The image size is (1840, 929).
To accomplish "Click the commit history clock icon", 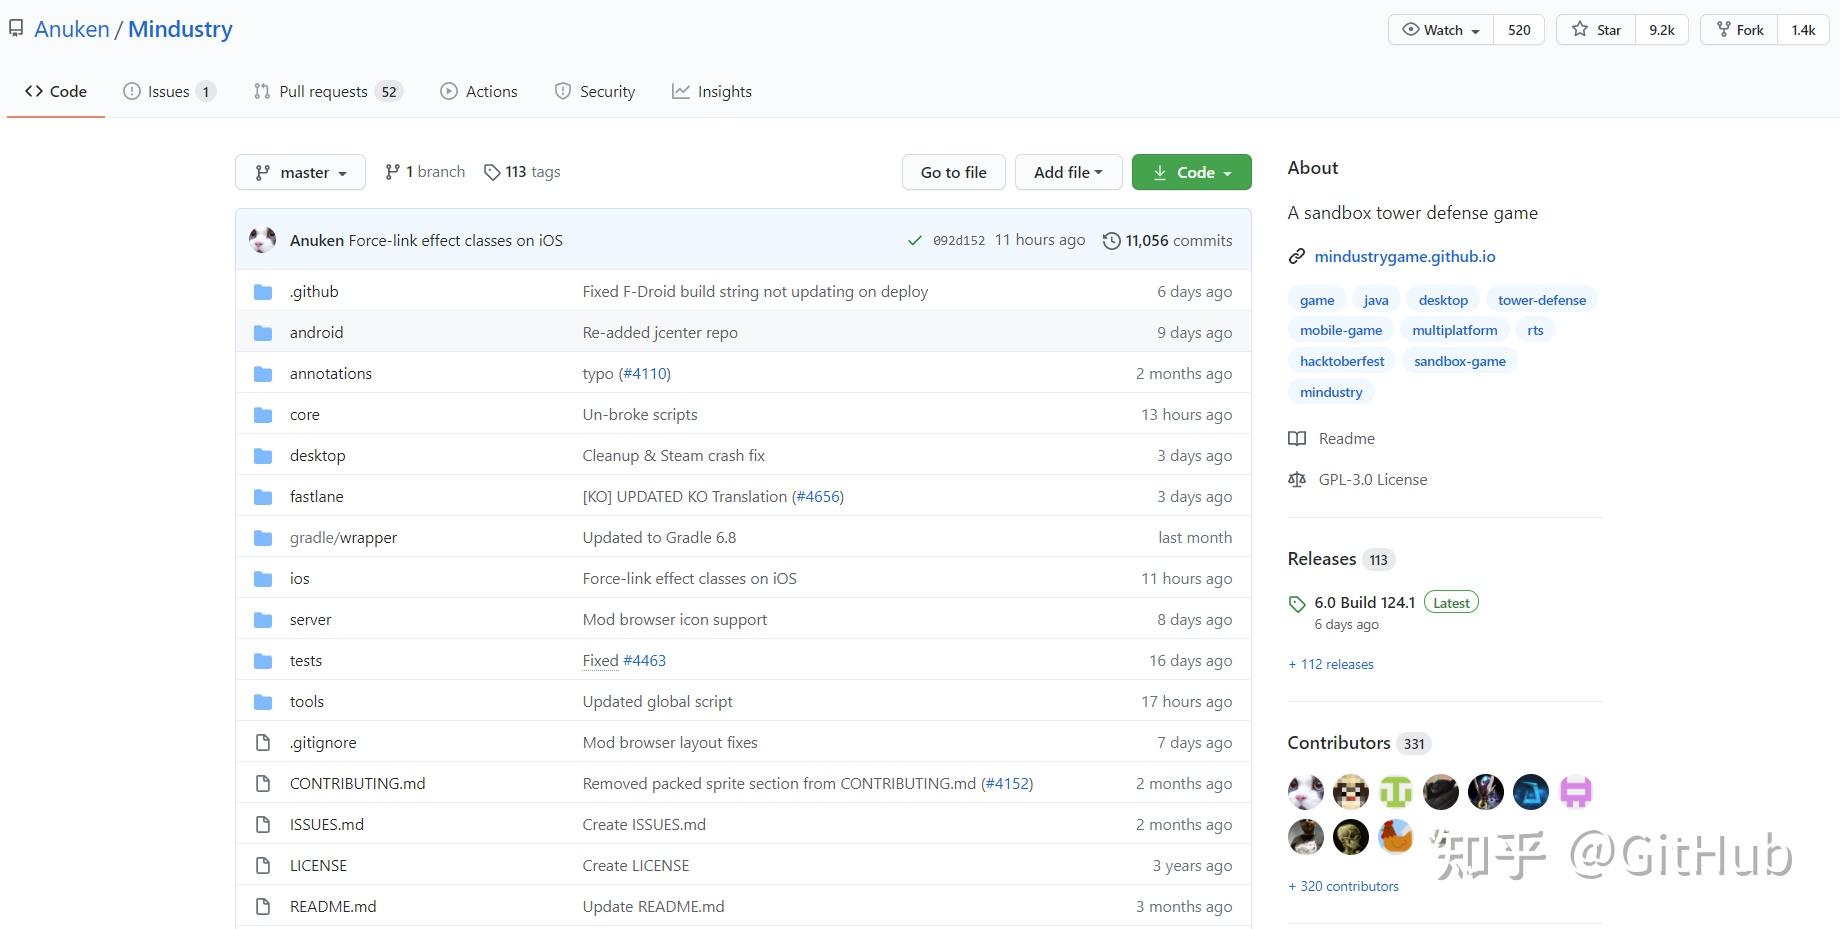I will click(1112, 240).
